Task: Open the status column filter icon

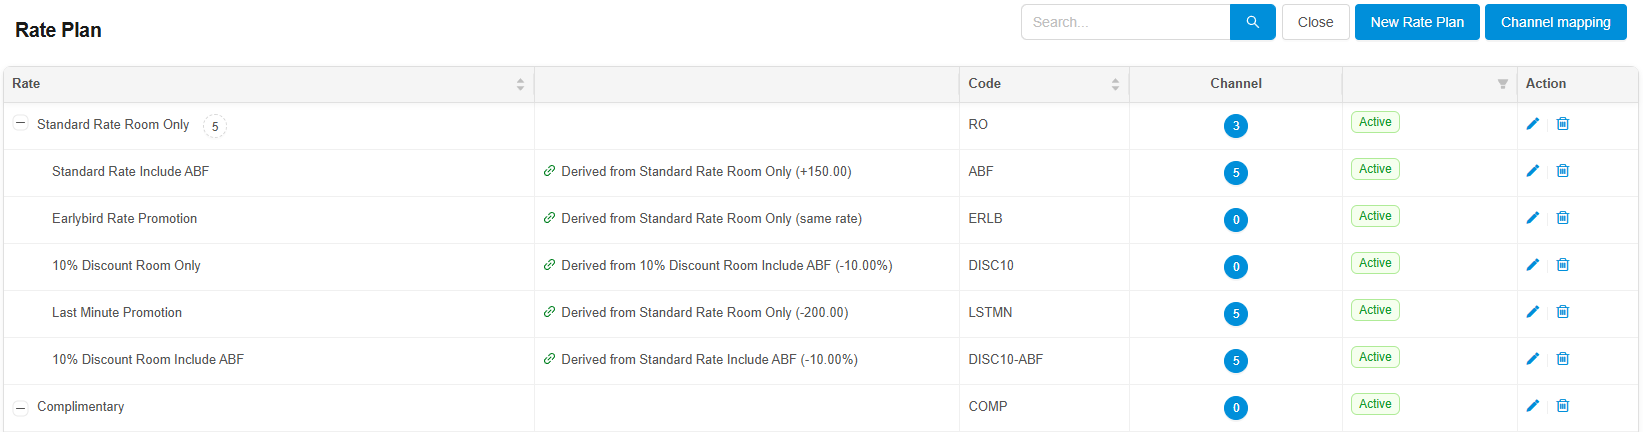Action: 1502,84
